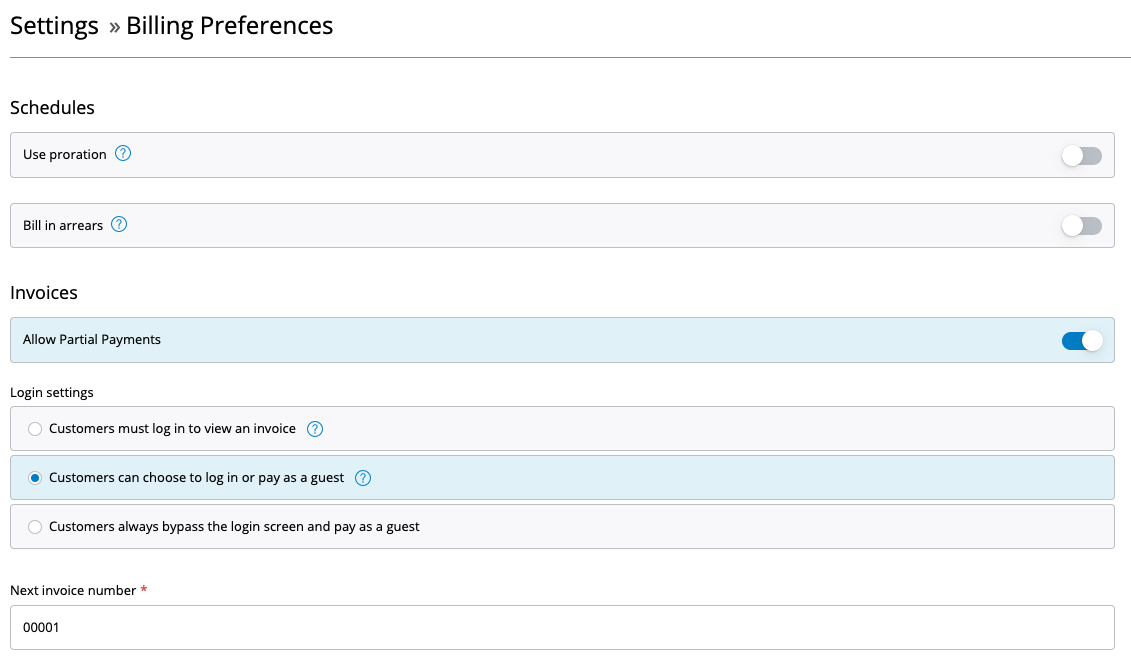Image resolution: width=1131 pixels, height=665 pixels.
Task: Navigate back to Settings via breadcrumb
Action: point(54,26)
